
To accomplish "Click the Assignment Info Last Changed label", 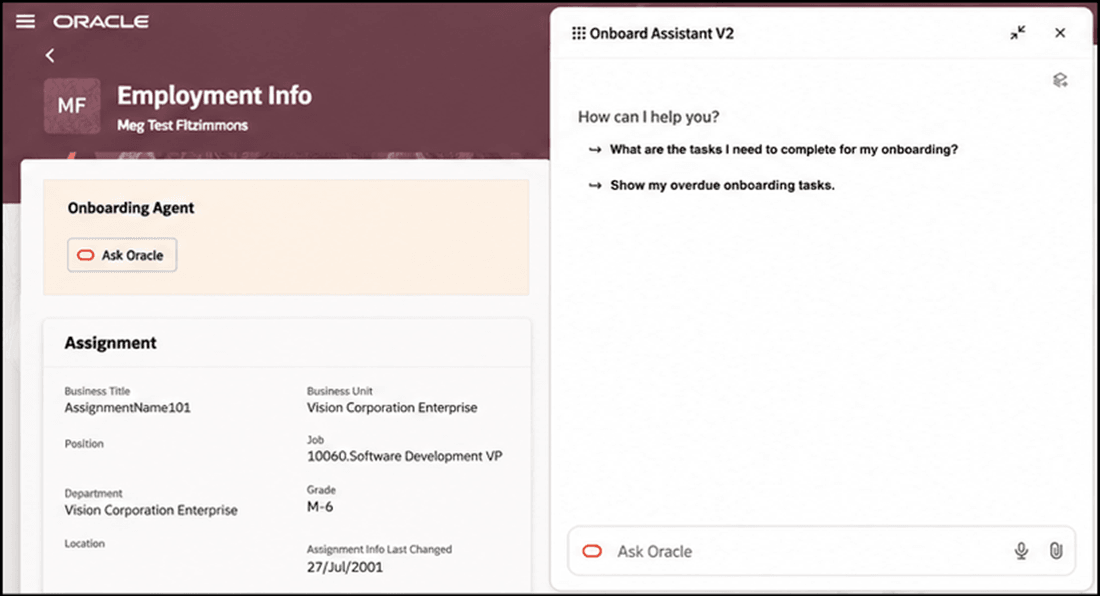I will point(379,550).
